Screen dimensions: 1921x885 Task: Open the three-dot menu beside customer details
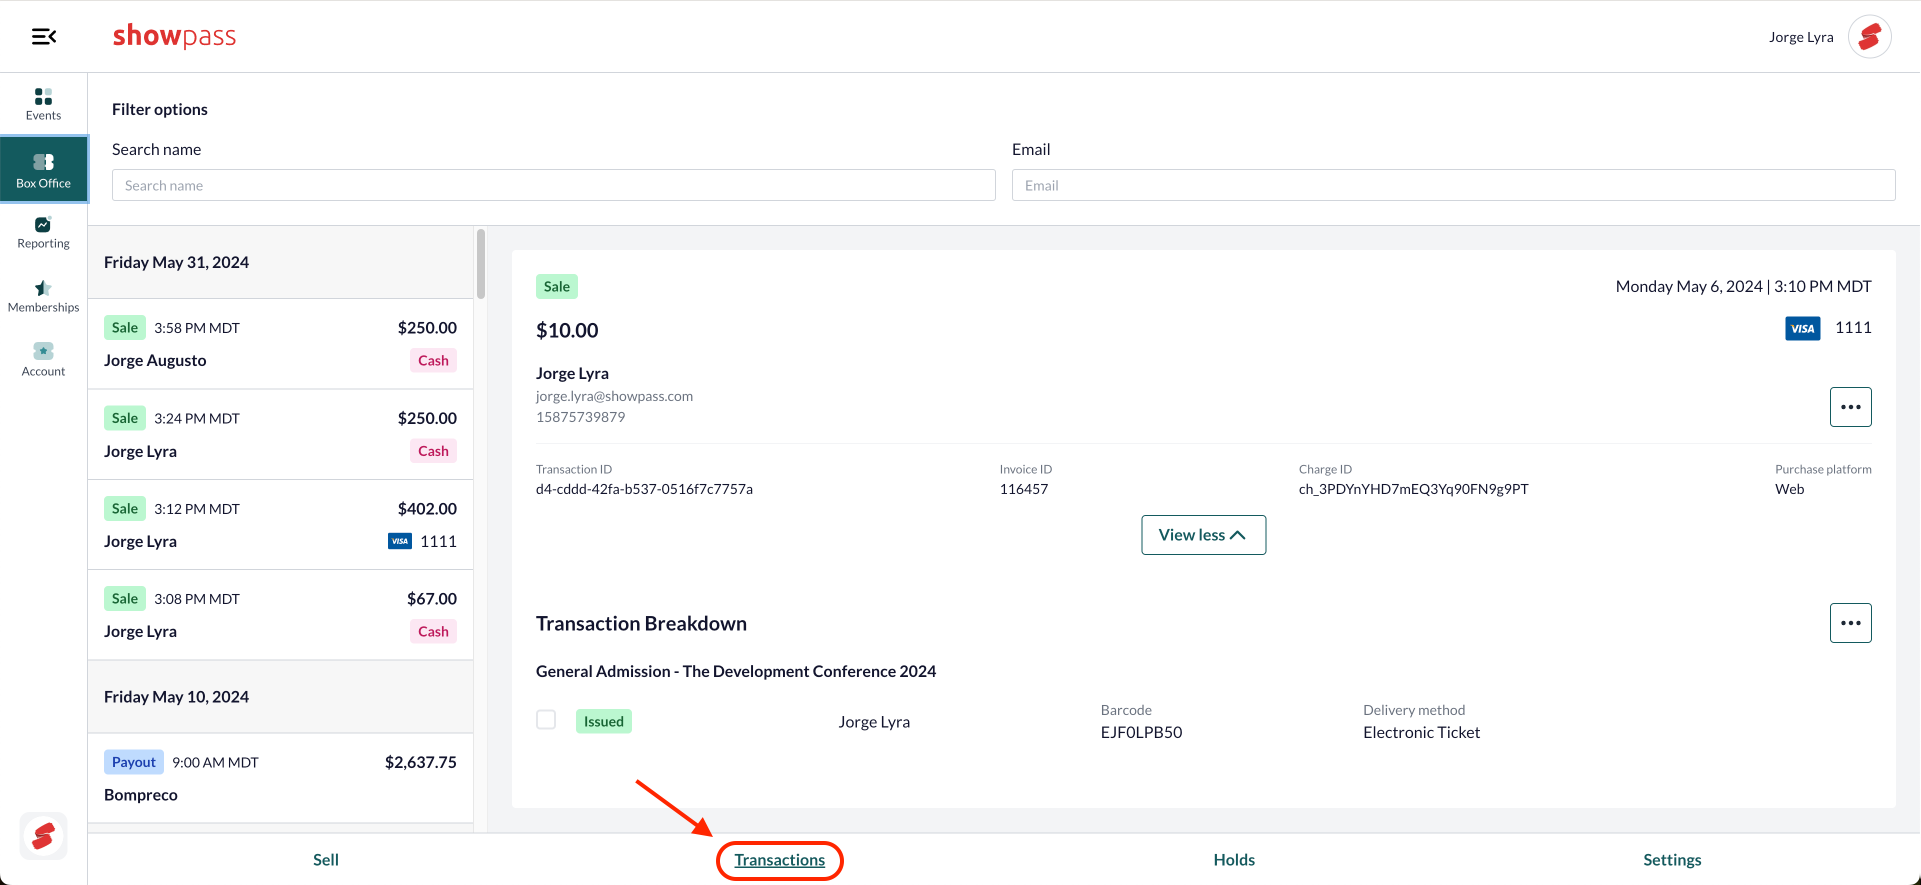pyautogui.click(x=1850, y=407)
